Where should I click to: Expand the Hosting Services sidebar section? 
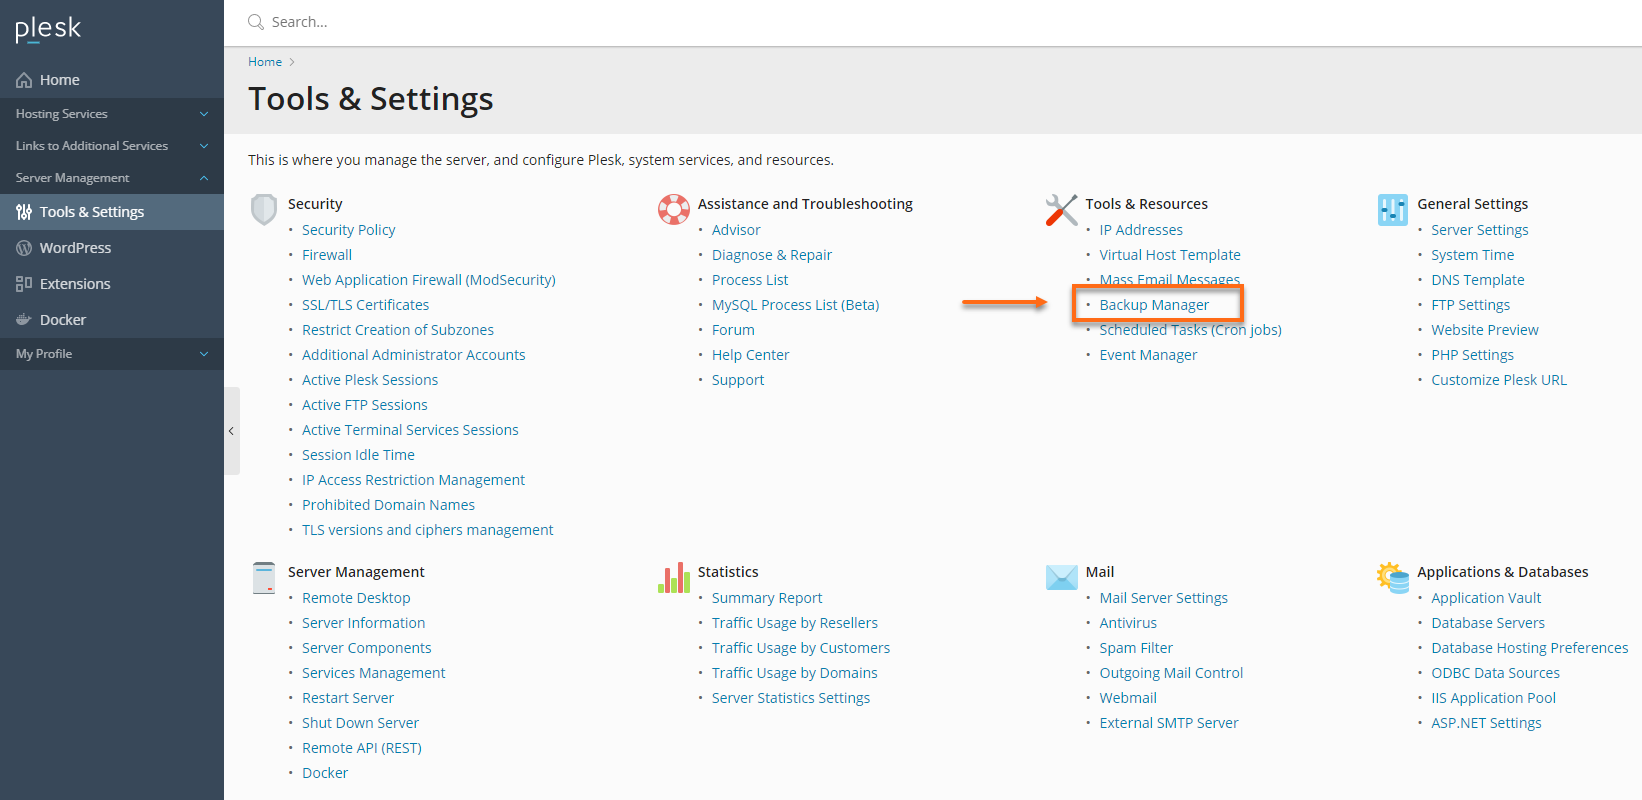coord(112,114)
